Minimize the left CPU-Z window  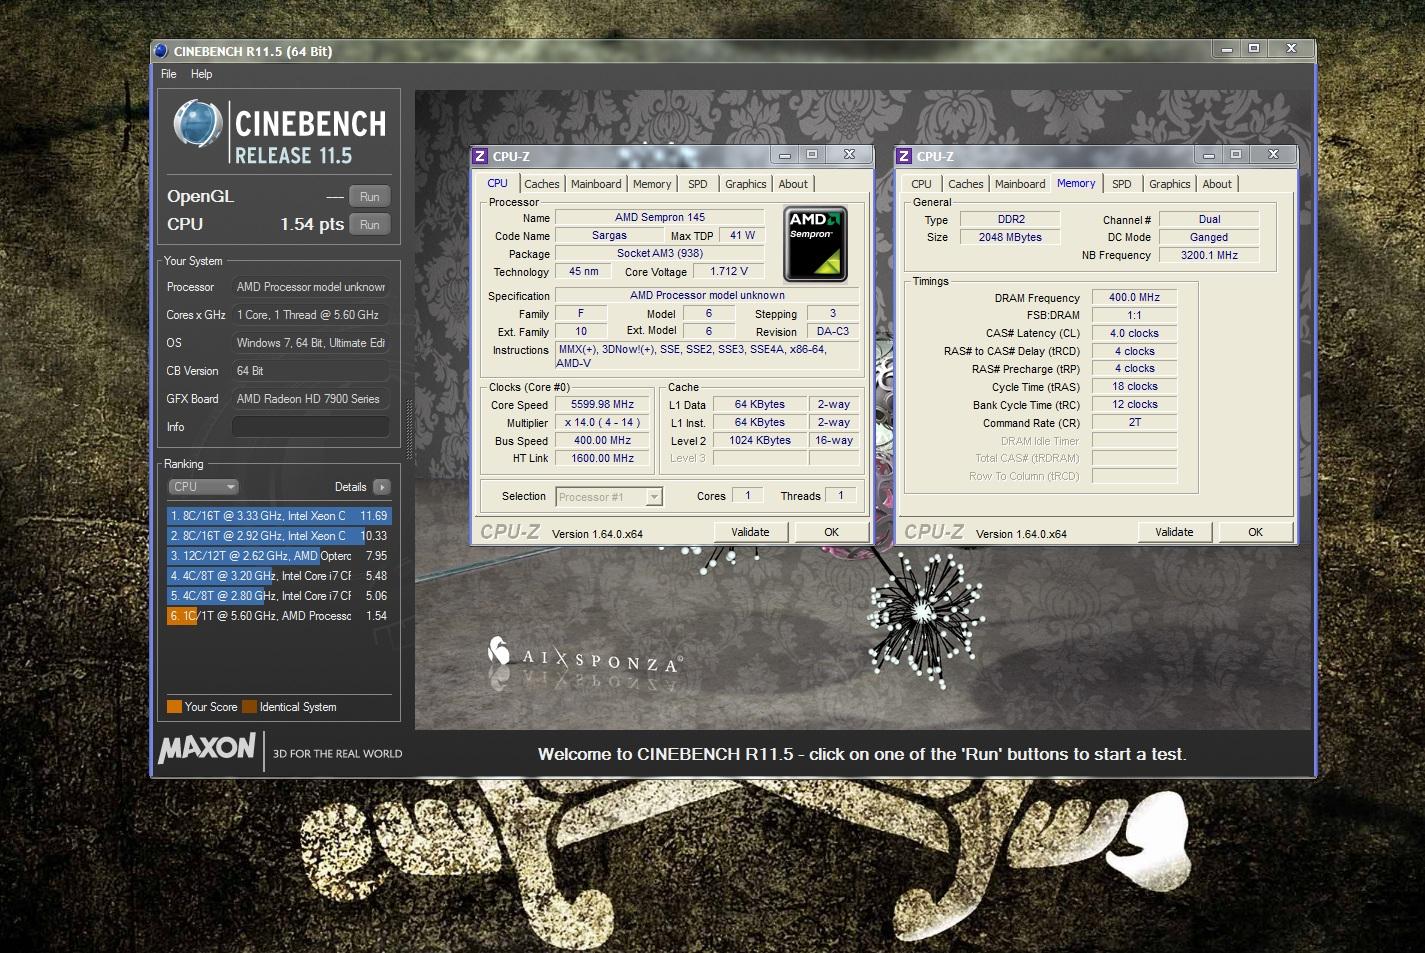(785, 155)
